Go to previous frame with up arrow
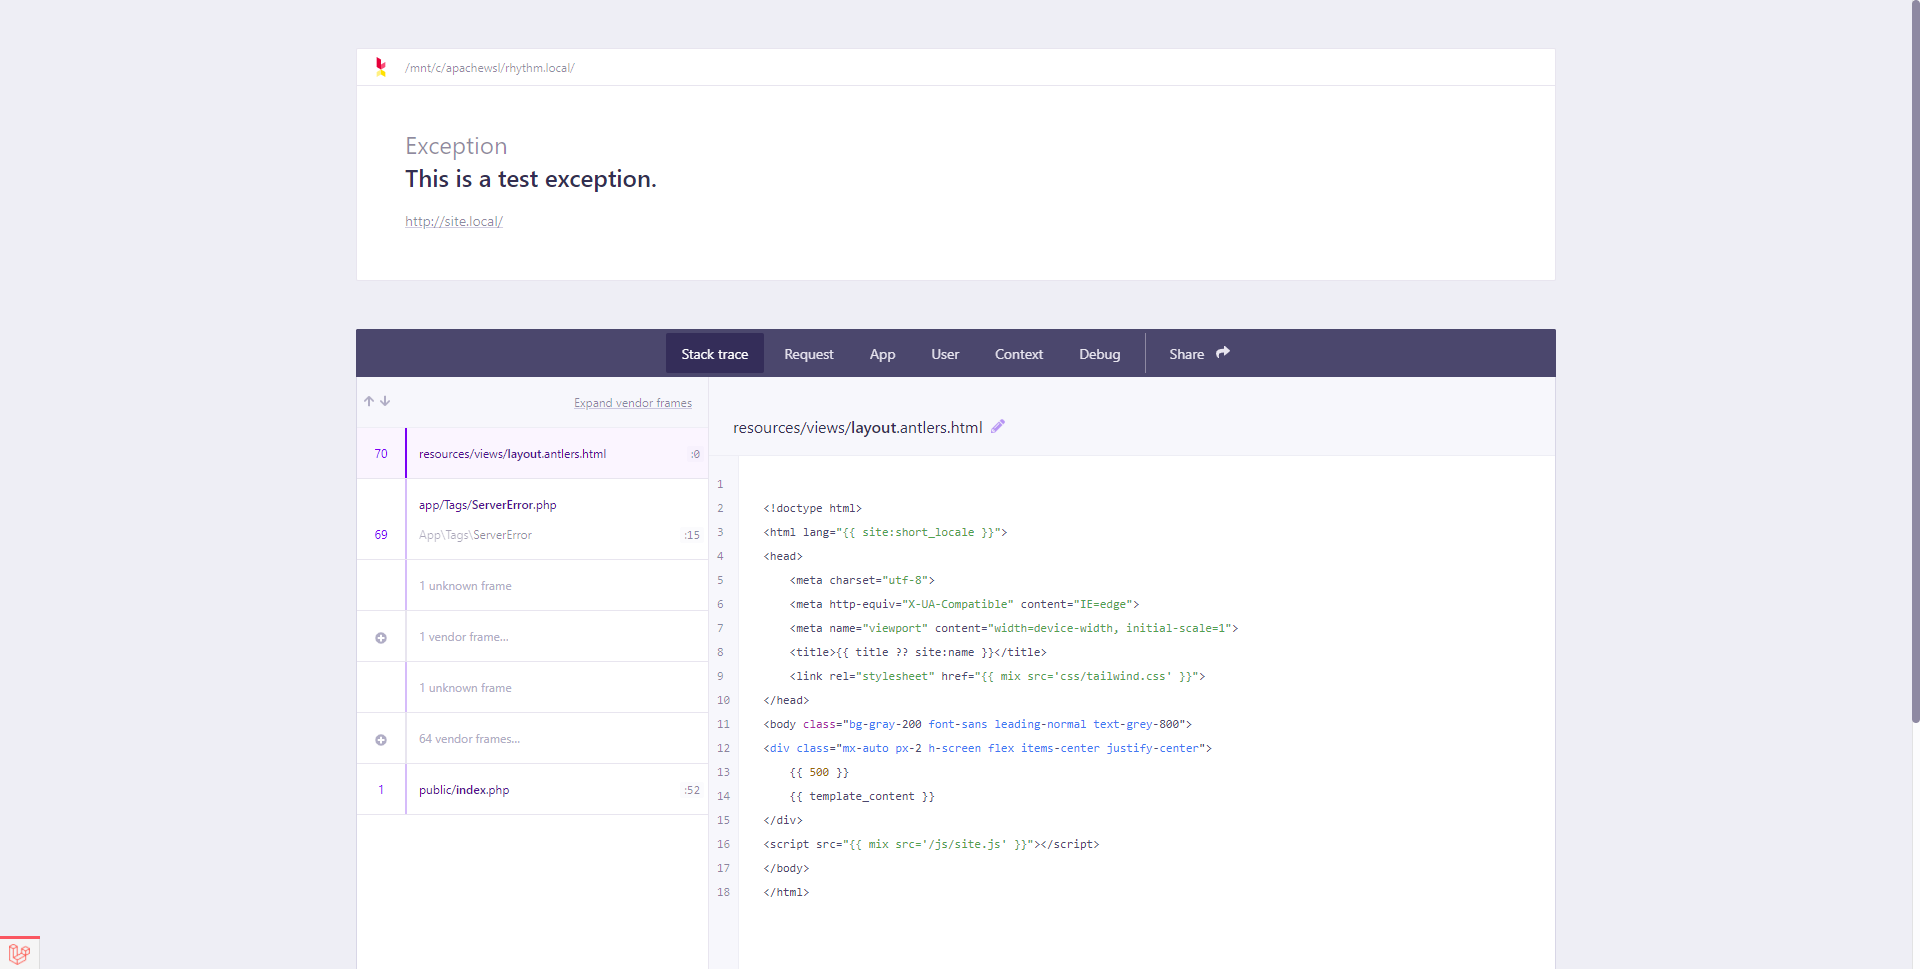Screen dimensions: 1920x969 pos(369,401)
